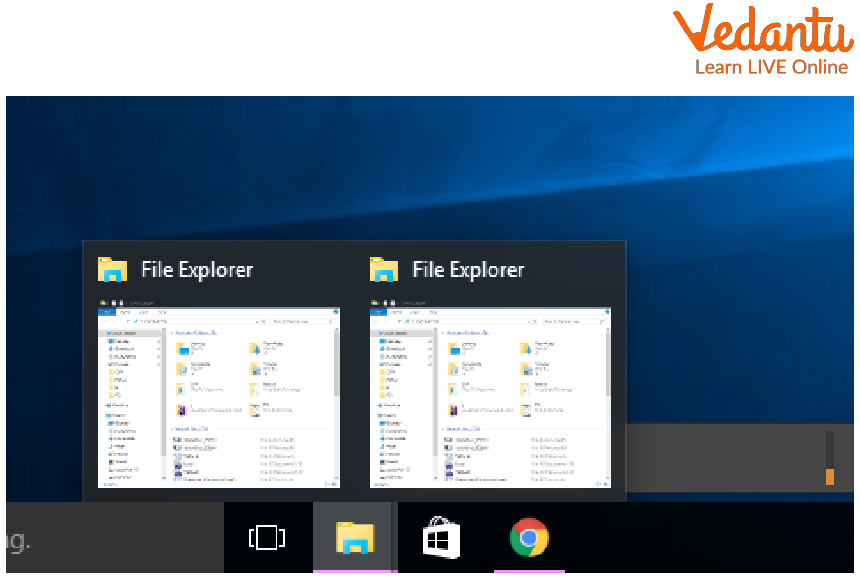The width and height of the screenshot is (860, 581).
Task: Click navigation sidebar in right preview
Action: tap(400, 400)
